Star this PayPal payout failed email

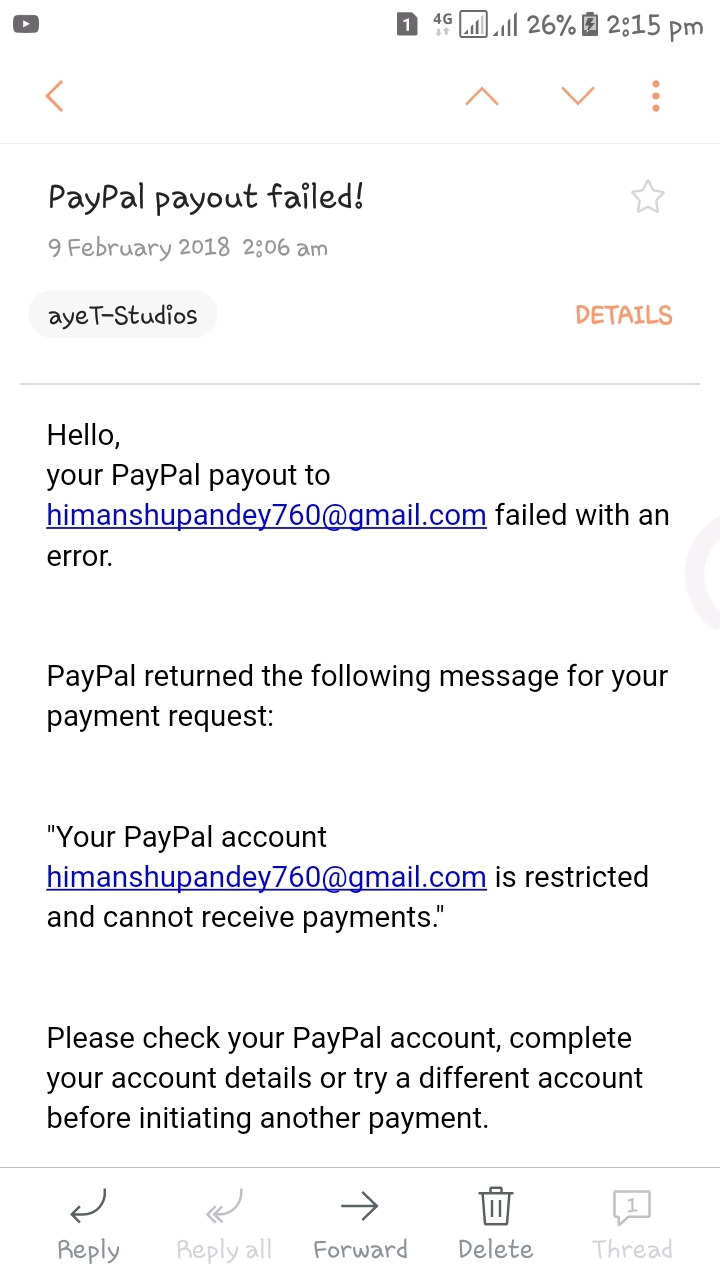[648, 198]
